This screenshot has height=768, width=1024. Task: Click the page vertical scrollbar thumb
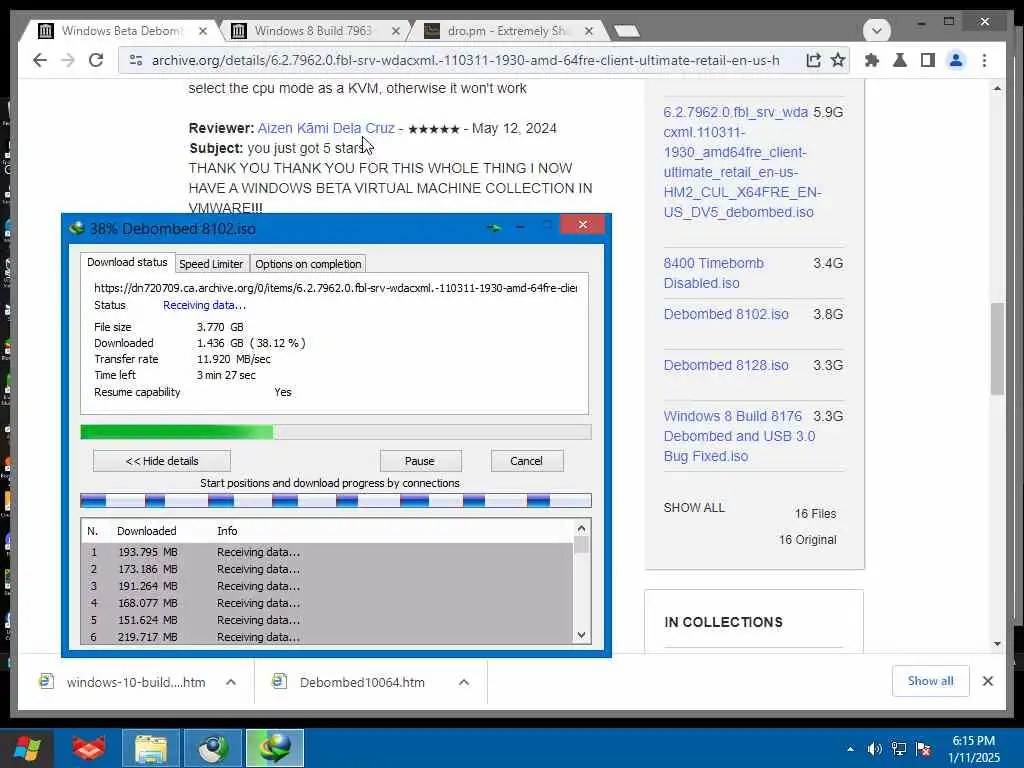tap(997, 349)
